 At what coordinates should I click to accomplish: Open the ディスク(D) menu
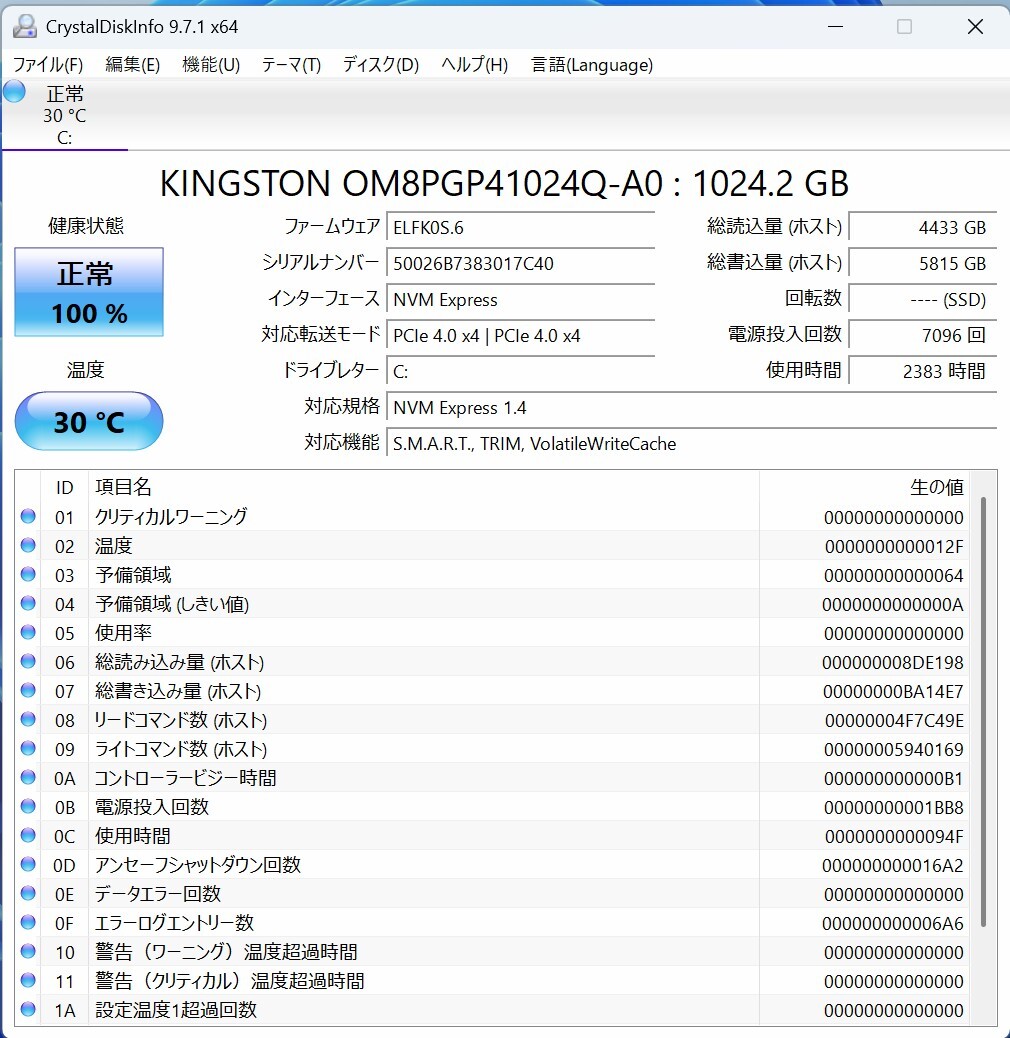380,65
